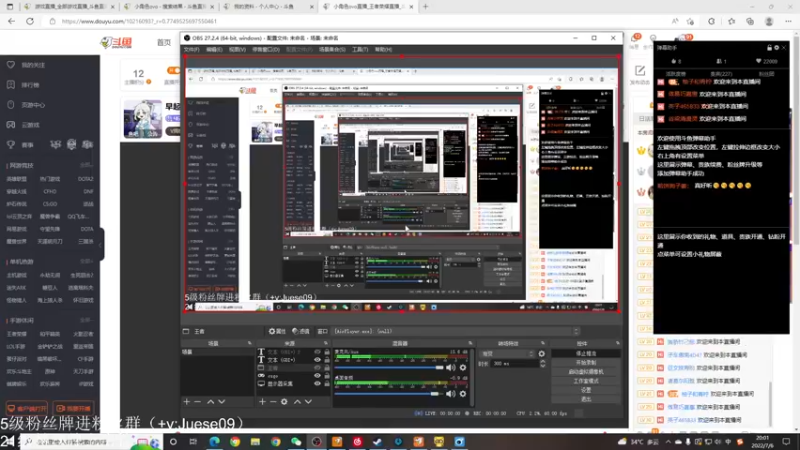Image resolution: width=800 pixels, height=450 pixels.
Task: Lock the 文本 (GDI+) source
Action: [x=327, y=360]
